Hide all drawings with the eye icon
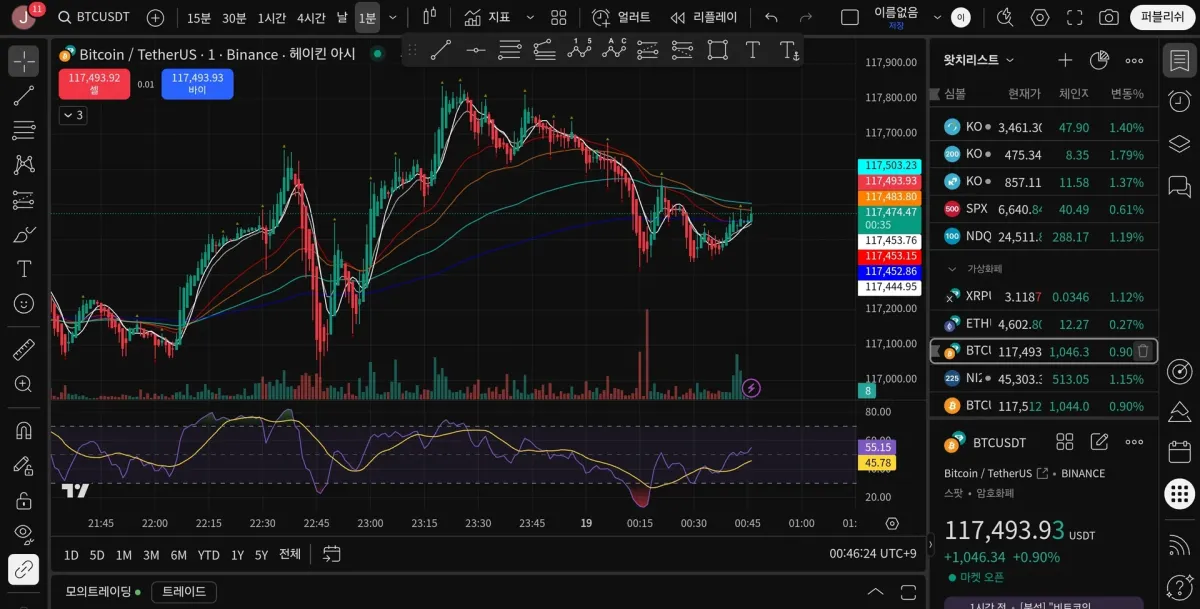 (23, 534)
